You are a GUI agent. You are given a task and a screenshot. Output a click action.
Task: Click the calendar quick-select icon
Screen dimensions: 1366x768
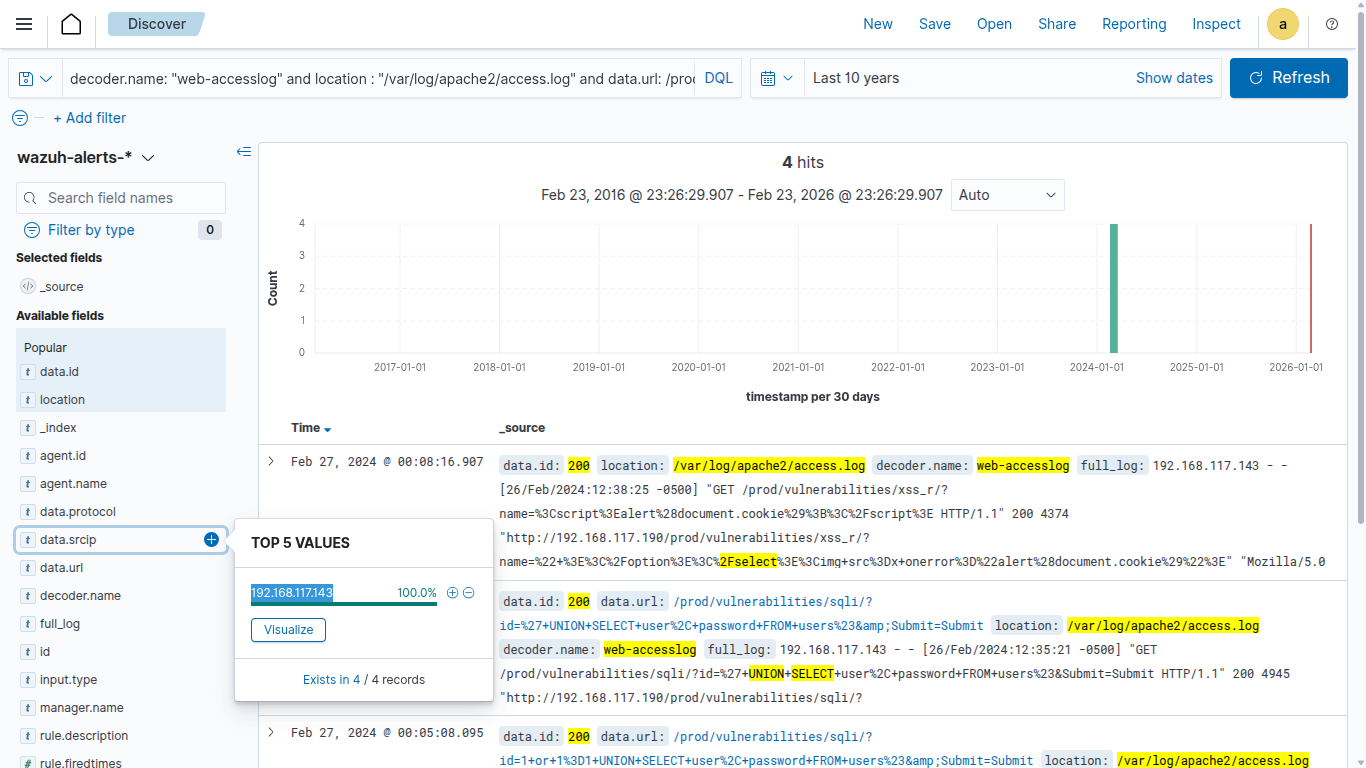pos(777,78)
